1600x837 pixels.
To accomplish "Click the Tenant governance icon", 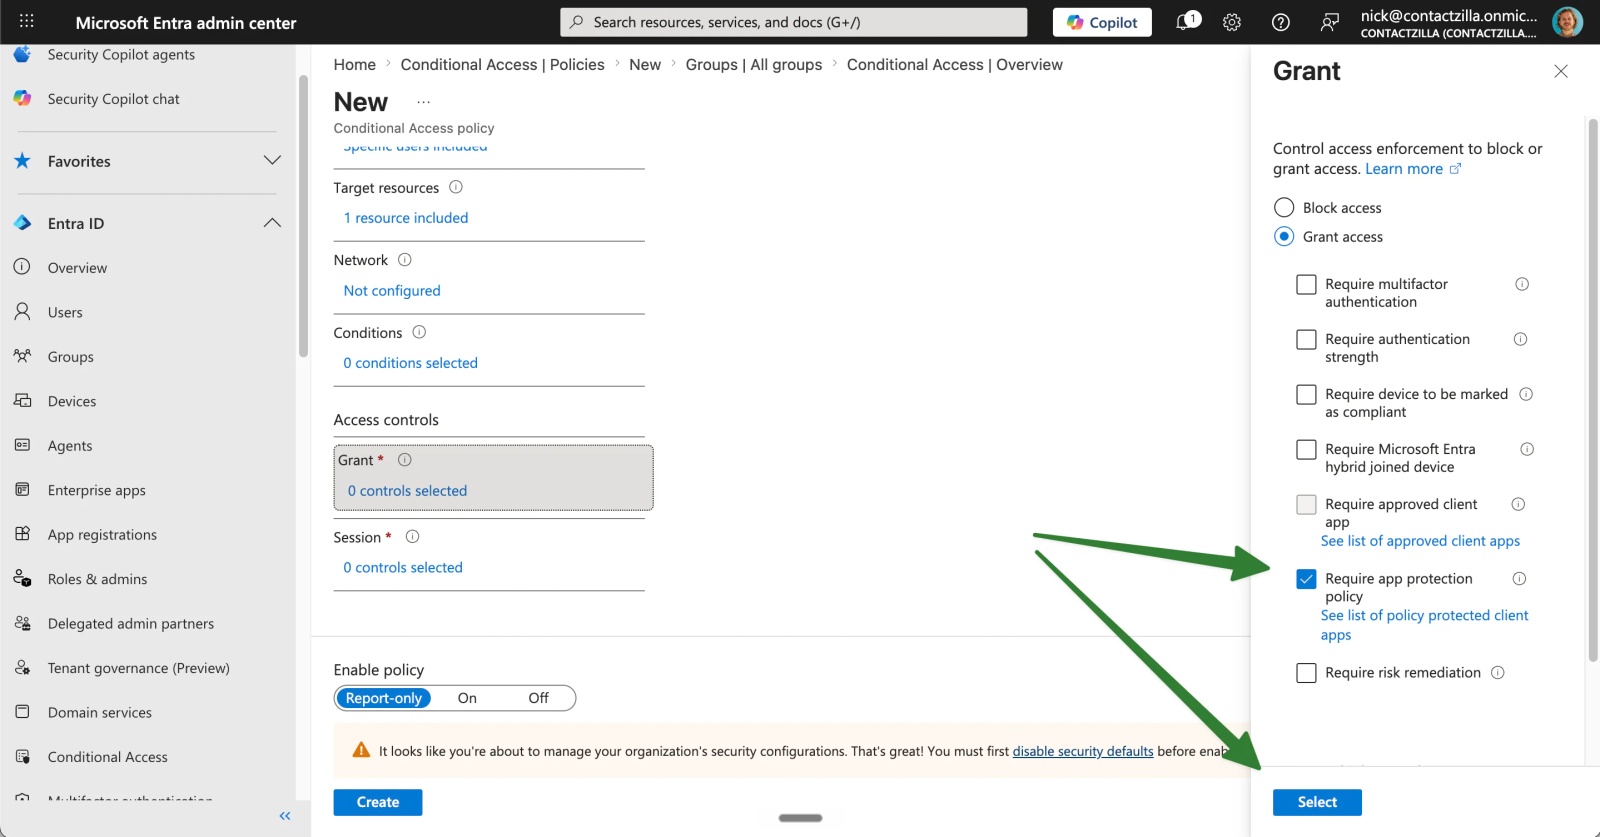I will click(x=22, y=668).
